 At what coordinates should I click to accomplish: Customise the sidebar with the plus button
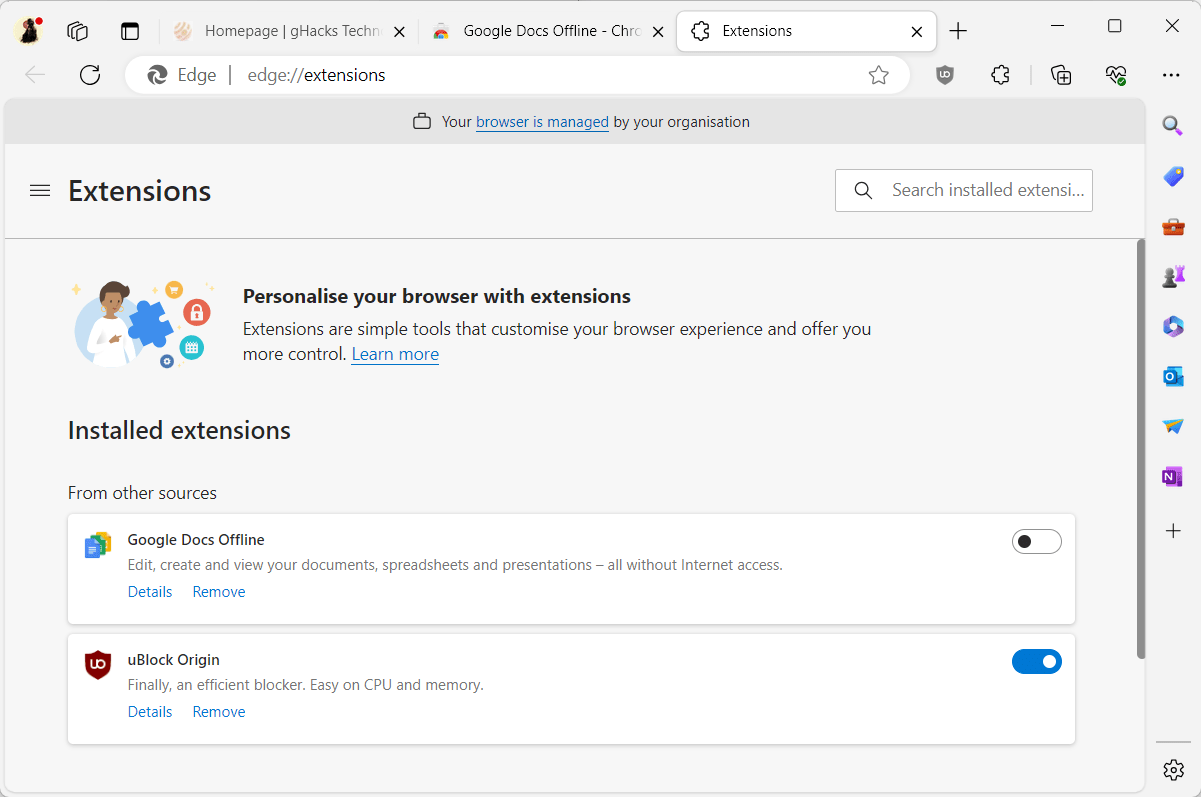point(1172,531)
